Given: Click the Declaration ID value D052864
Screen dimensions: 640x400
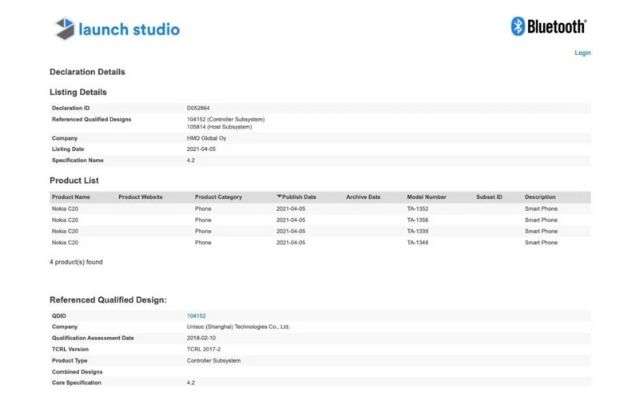Looking at the screenshot, I should pos(198,107).
